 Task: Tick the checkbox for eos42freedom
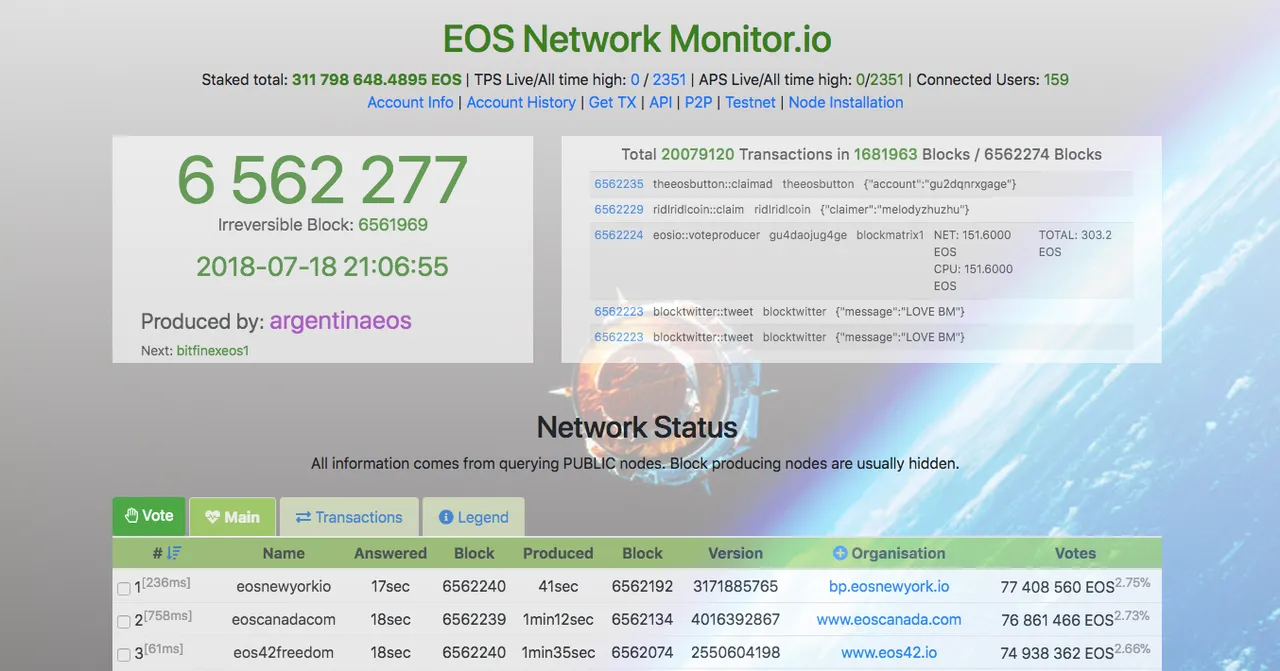[x=124, y=655]
